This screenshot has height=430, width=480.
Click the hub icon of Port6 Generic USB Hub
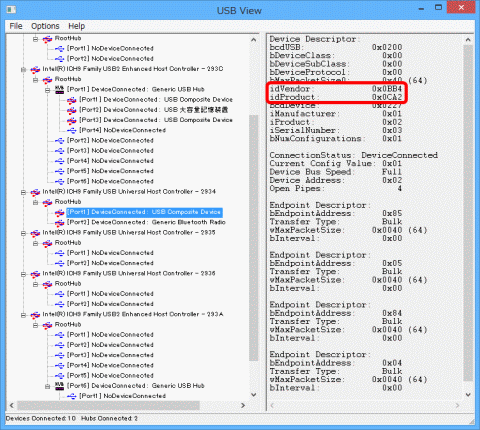tap(59, 386)
